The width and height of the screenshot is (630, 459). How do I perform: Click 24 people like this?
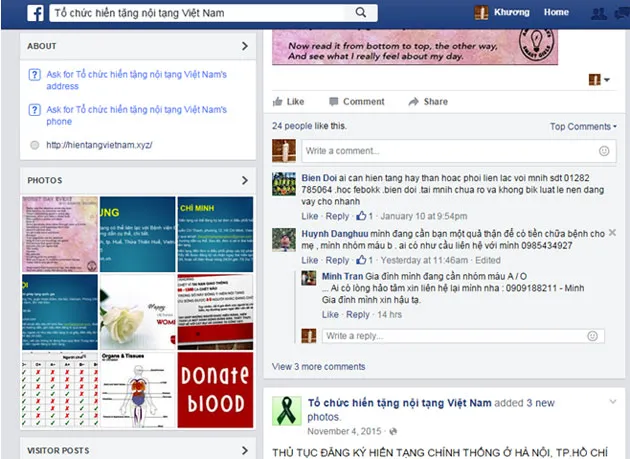coord(309,126)
